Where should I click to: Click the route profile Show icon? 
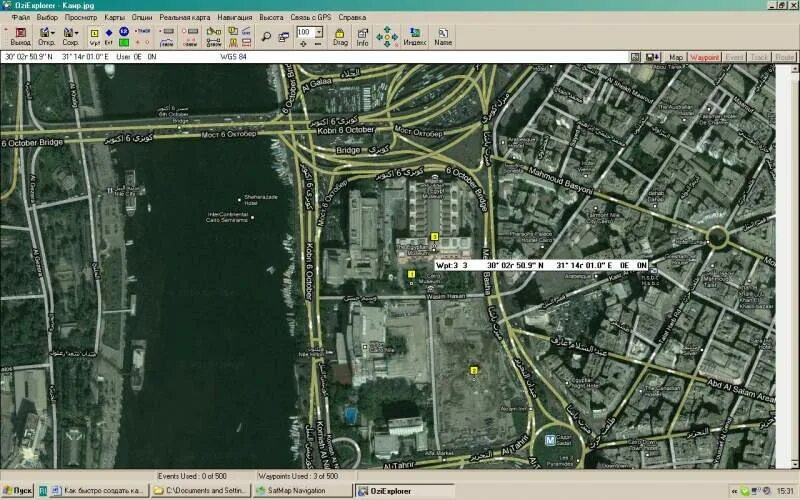click(x=167, y=43)
